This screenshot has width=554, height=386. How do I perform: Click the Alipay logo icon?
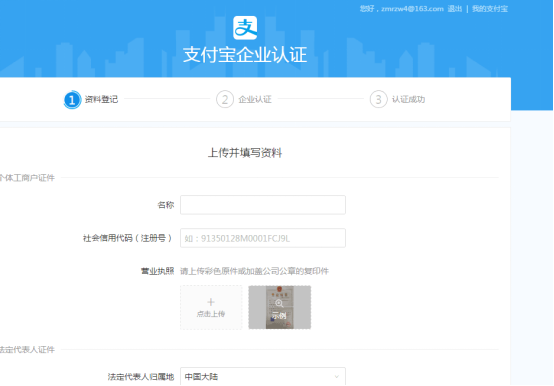coord(245,28)
